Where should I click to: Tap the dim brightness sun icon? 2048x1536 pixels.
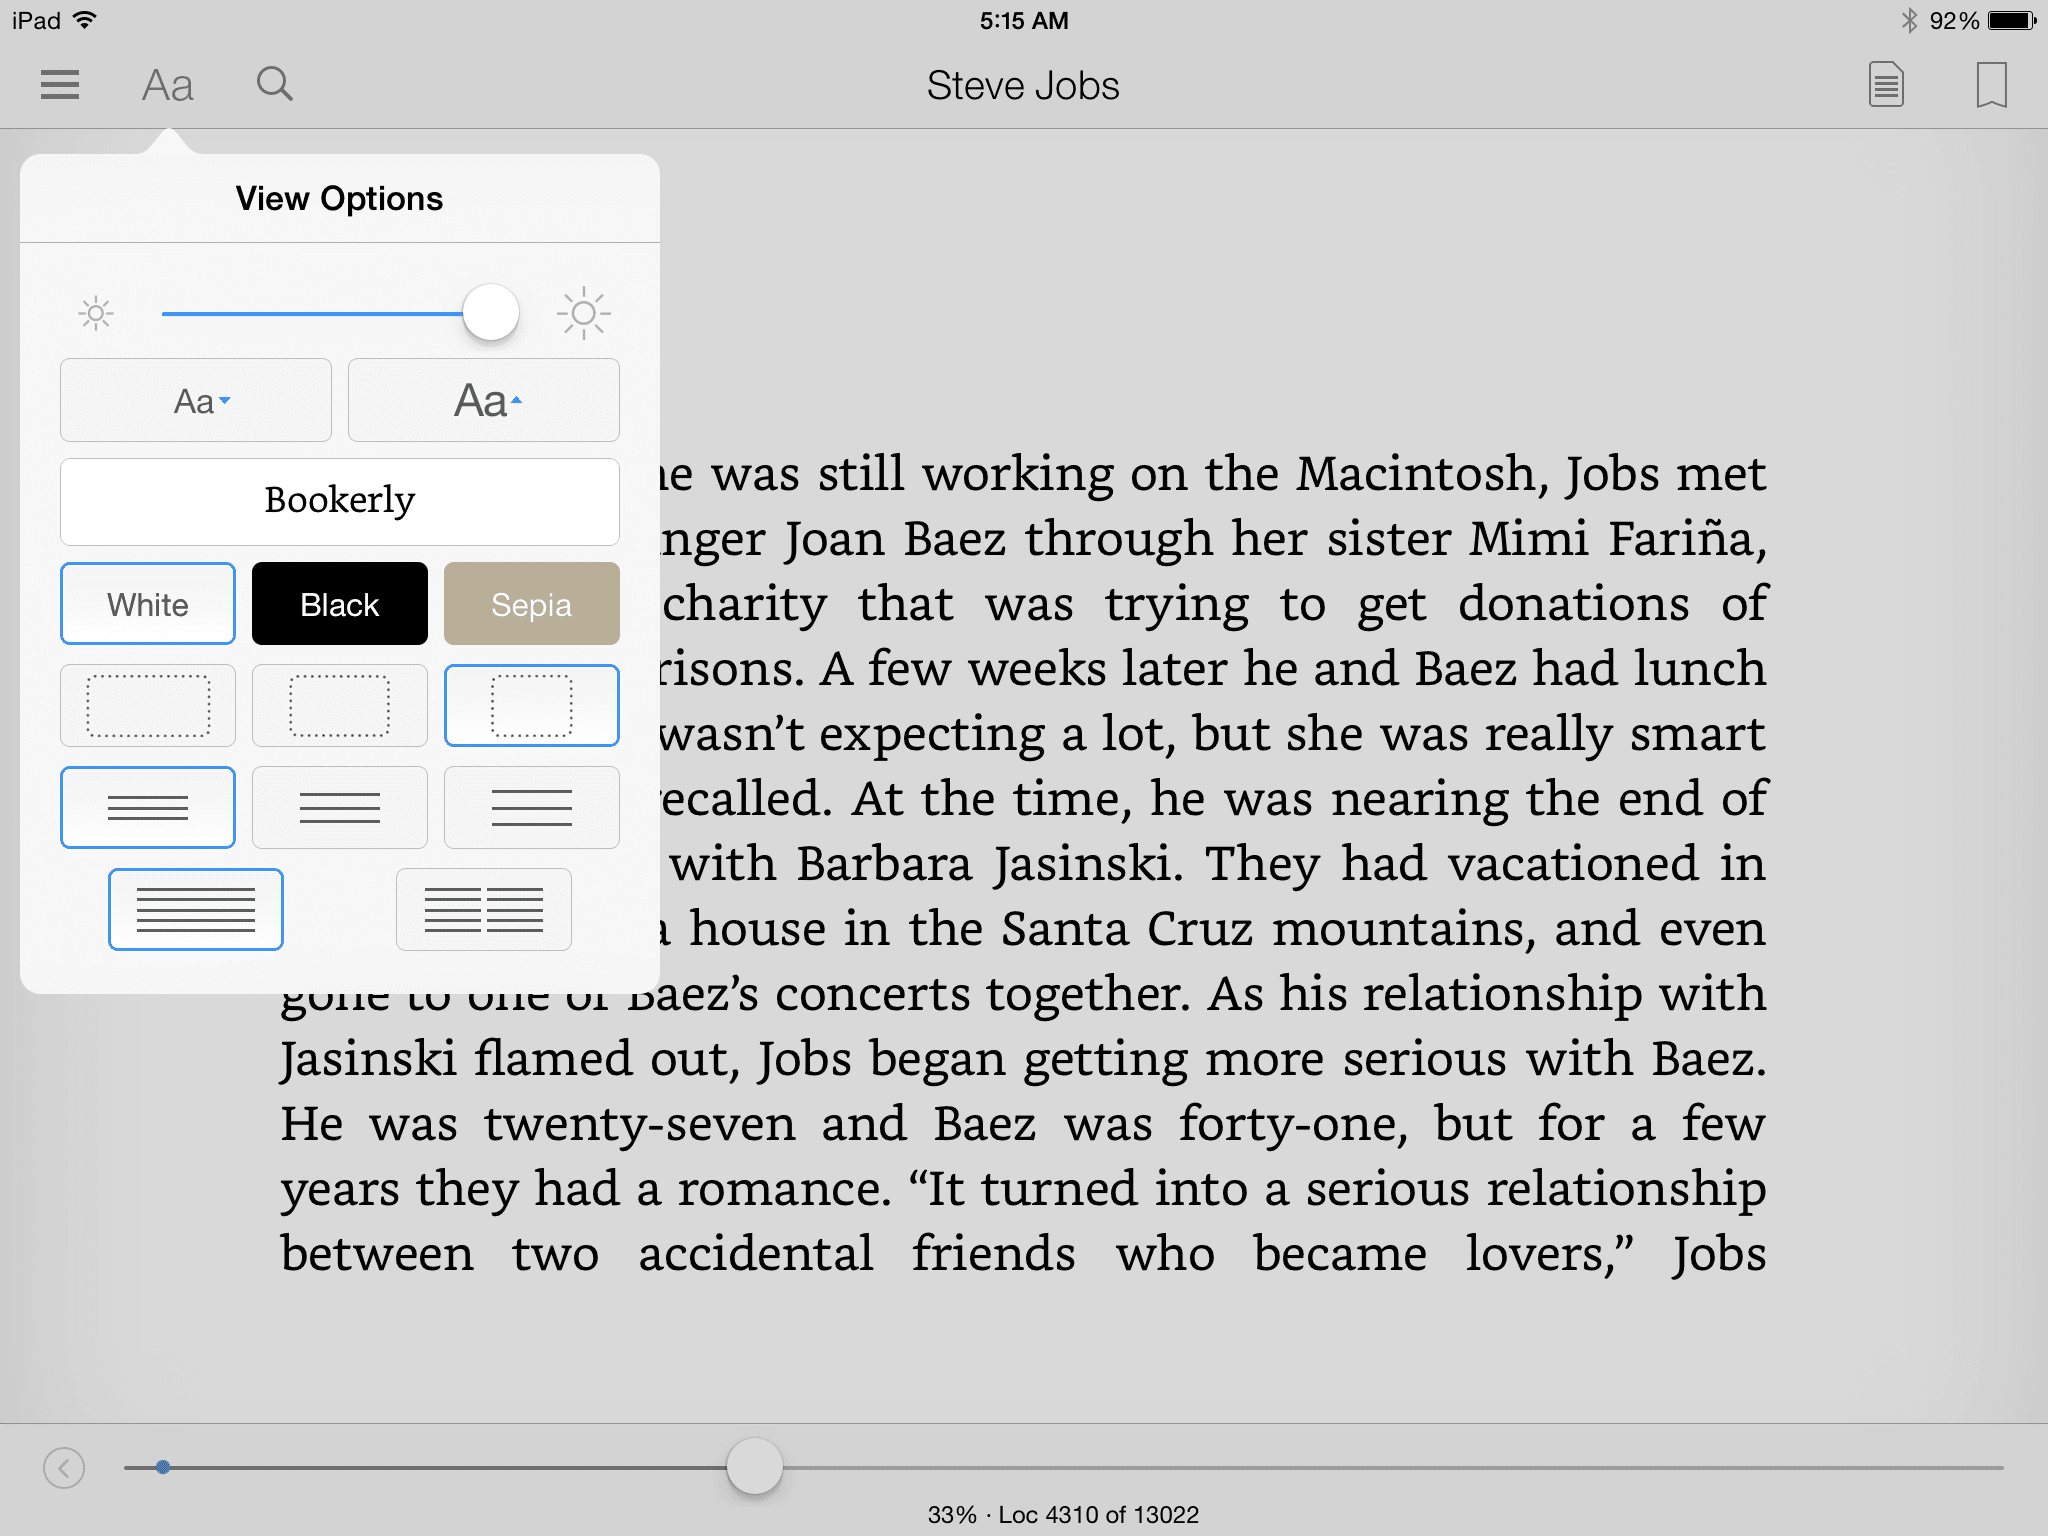pos(96,314)
